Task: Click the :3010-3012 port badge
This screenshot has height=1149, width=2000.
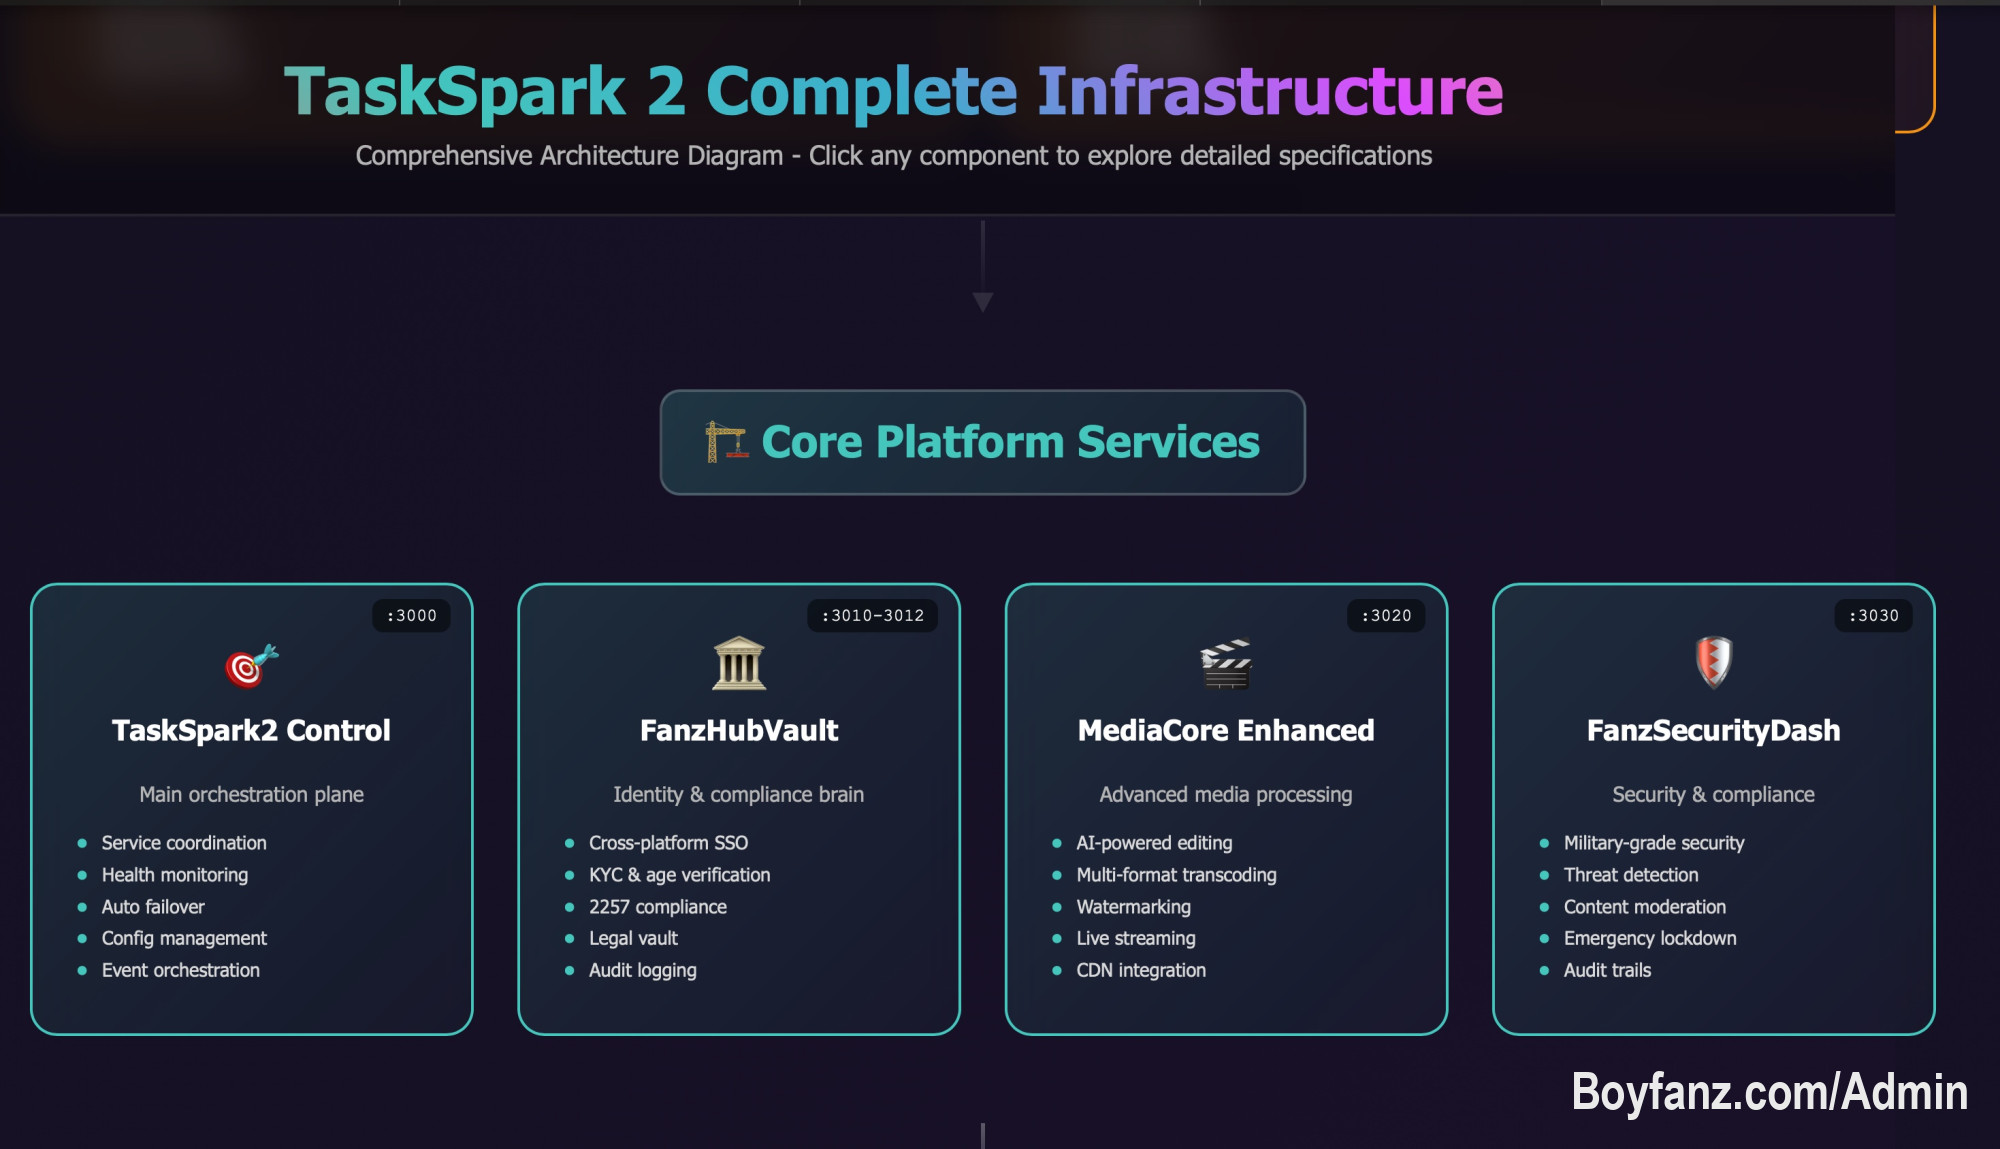Action: (x=872, y=616)
